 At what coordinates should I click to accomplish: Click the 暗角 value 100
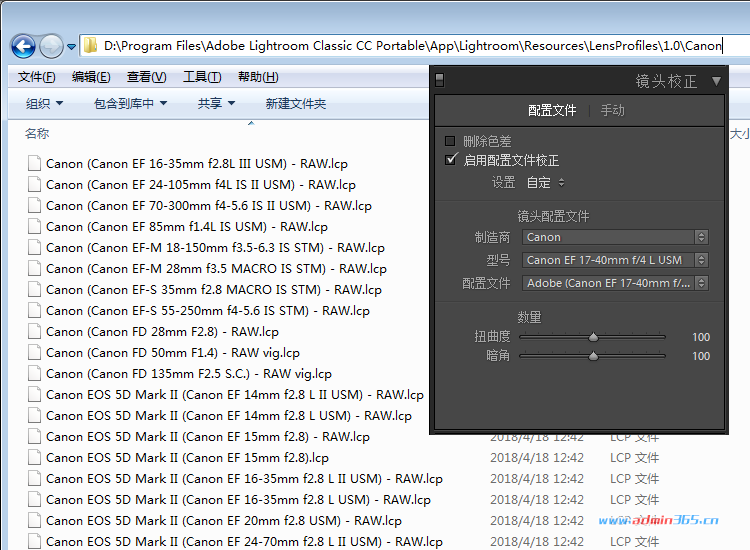(x=701, y=356)
